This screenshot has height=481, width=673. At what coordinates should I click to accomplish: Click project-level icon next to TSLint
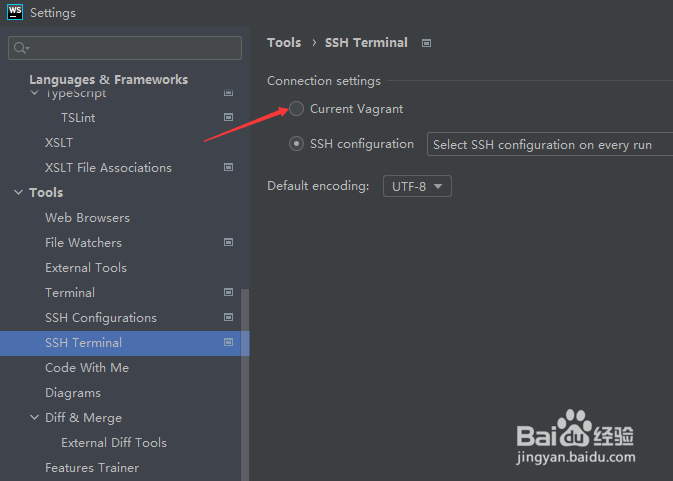tap(228, 118)
